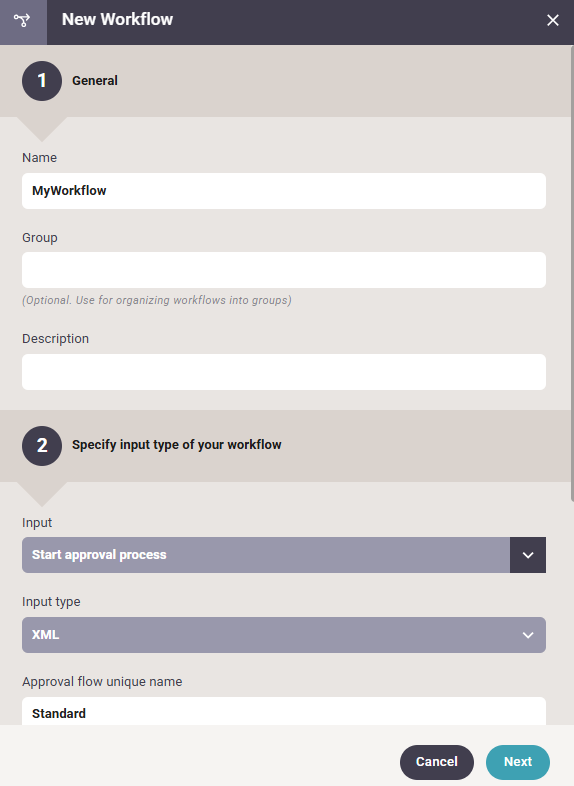Close the New Workflow dialog
The width and height of the screenshot is (574, 786).
click(x=552, y=20)
